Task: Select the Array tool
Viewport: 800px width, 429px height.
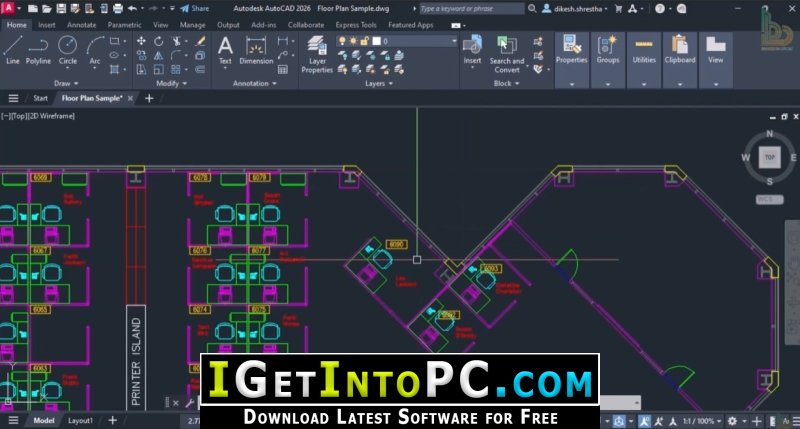Action: point(176,69)
